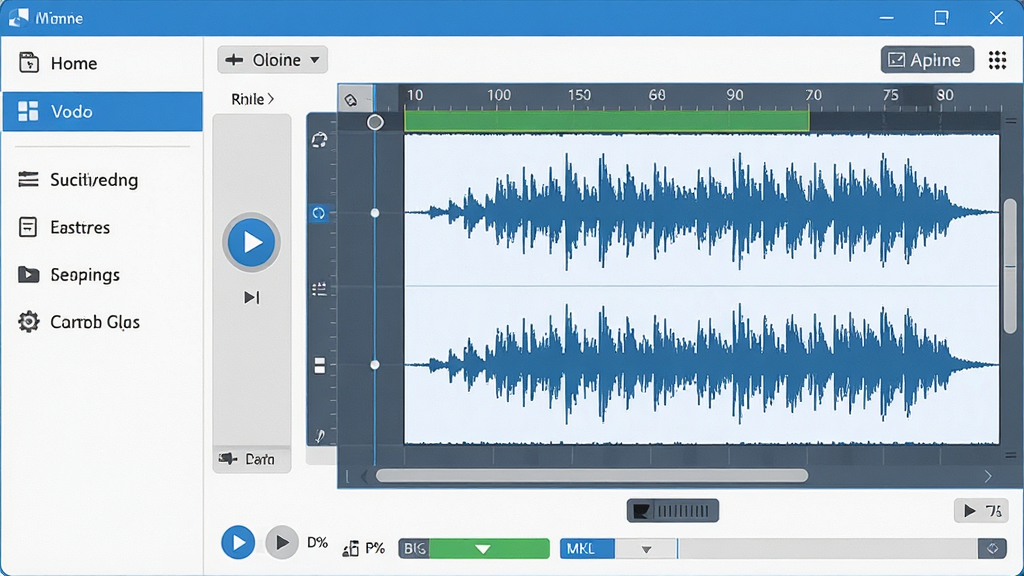Click the blue play button beside D%
Image resolution: width=1024 pixels, height=576 pixels.
[x=238, y=543]
